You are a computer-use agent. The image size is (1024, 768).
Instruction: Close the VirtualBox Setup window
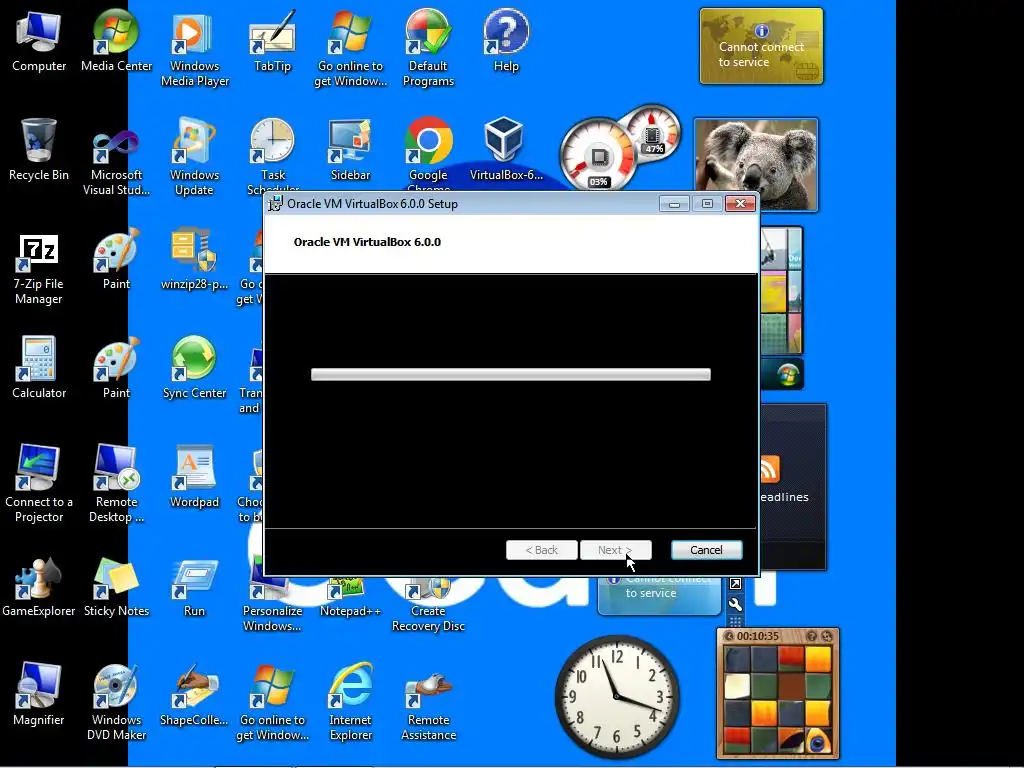coord(741,204)
